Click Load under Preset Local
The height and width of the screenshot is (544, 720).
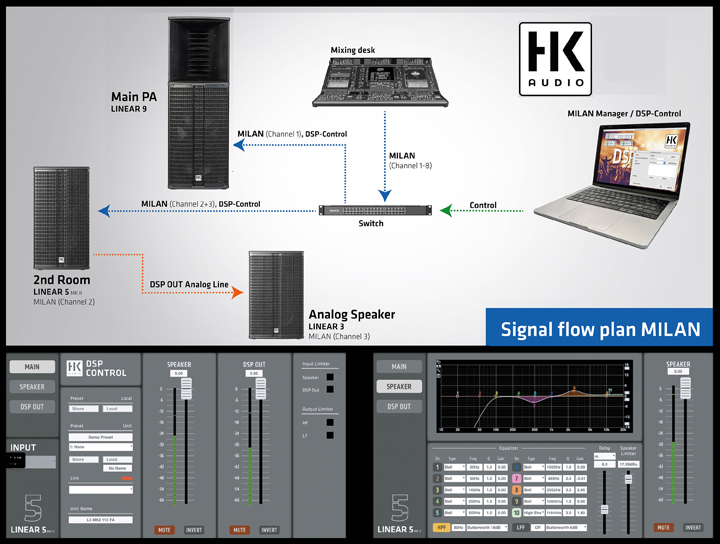118,409
